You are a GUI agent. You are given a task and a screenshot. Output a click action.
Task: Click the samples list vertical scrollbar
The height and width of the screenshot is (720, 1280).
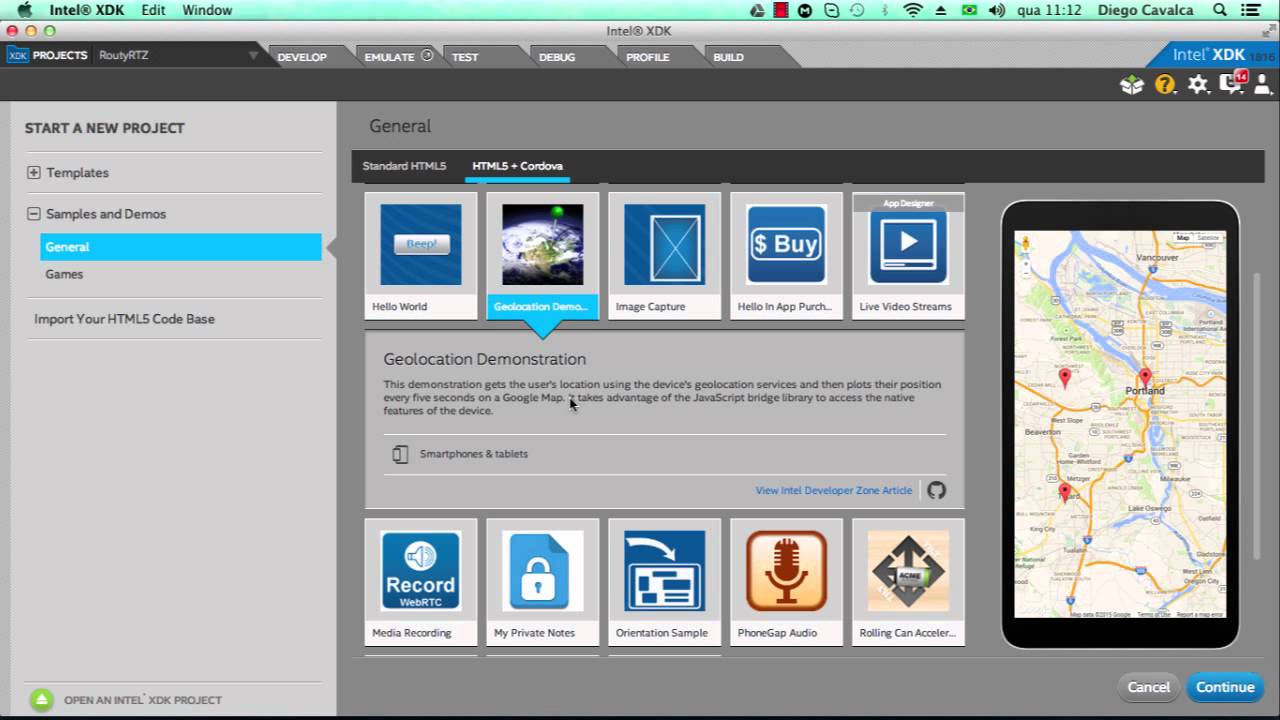point(1258,415)
